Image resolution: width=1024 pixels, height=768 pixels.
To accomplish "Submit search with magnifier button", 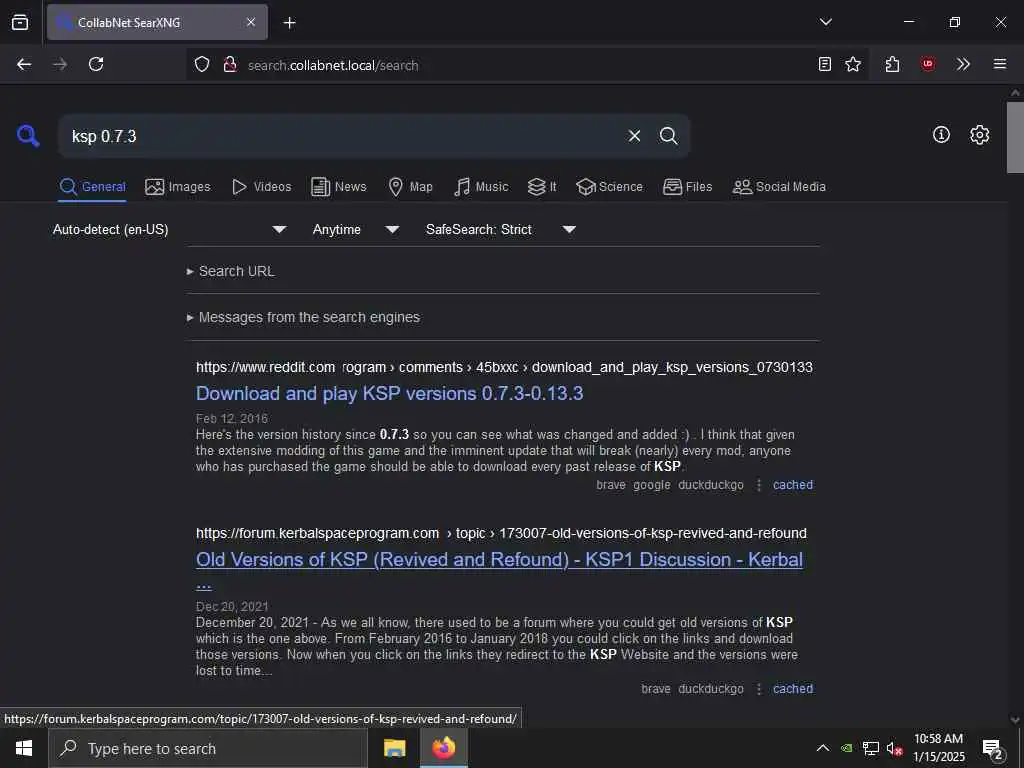I will pyautogui.click(x=668, y=136).
